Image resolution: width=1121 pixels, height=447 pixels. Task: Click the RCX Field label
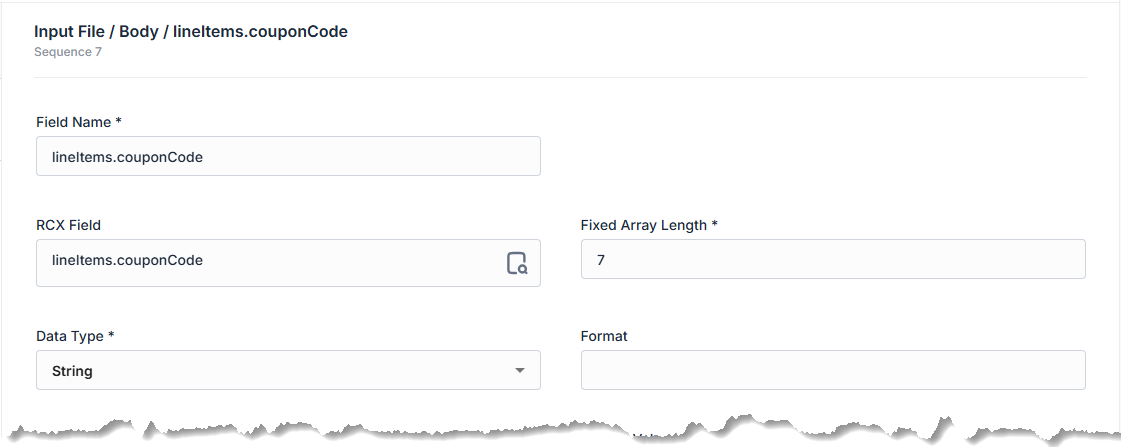point(68,225)
